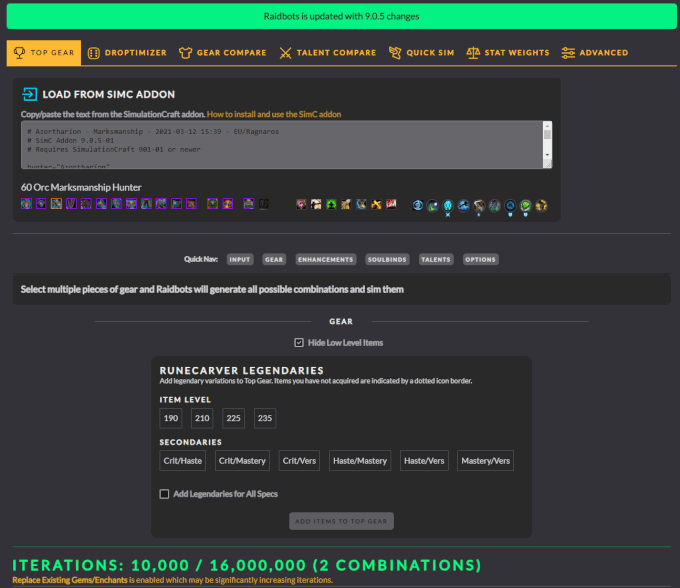The width and height of the screenshot is (680, 588).
Task: Jump to Options via Quick Nav
Action: click(x=481, y=259)
